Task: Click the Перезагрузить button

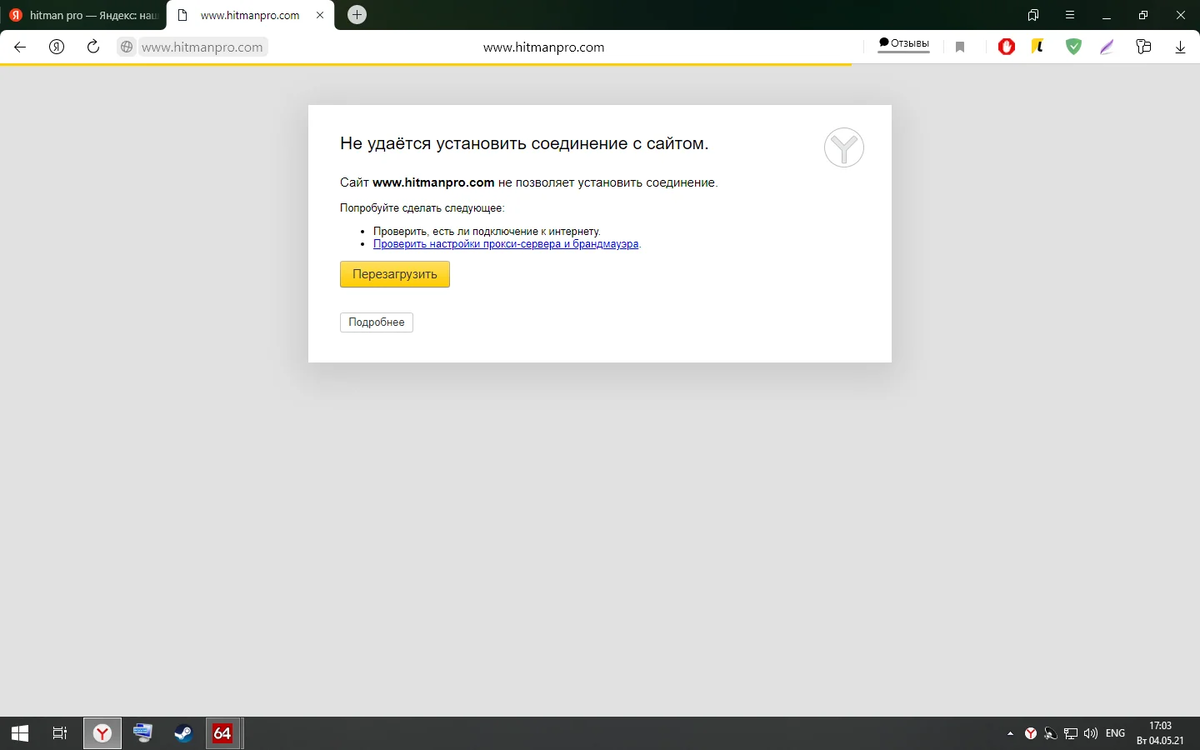Action: [395, 274]
